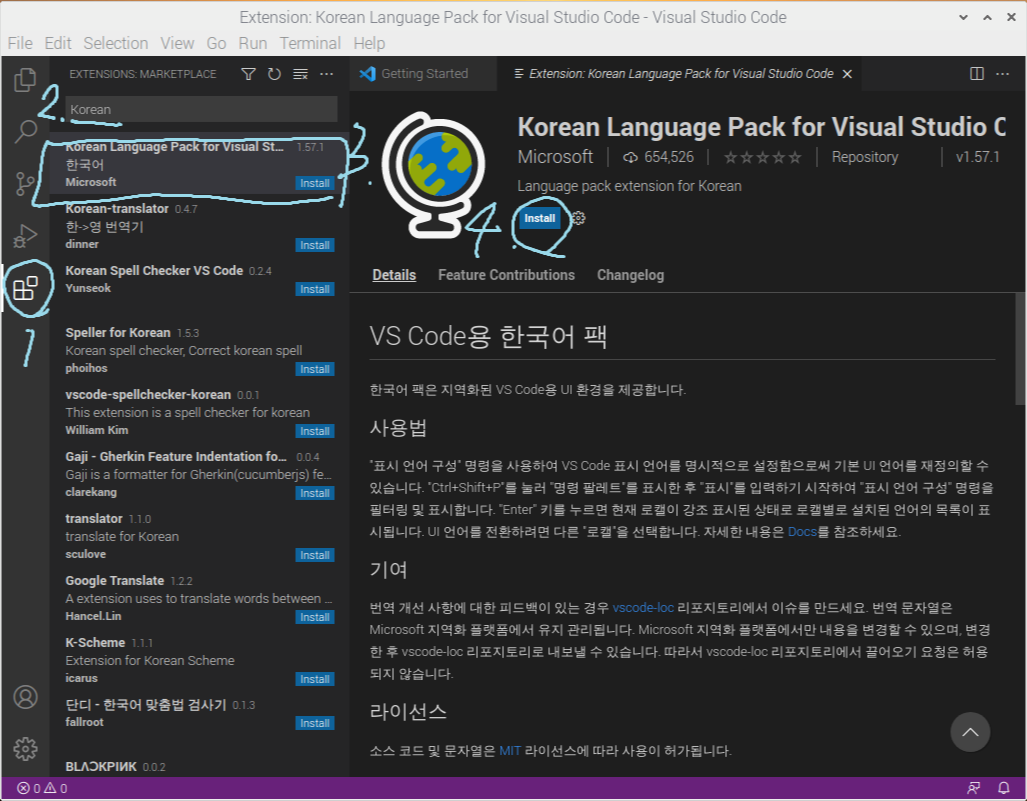Open the vscode-loc repository link

coord(643,608)
